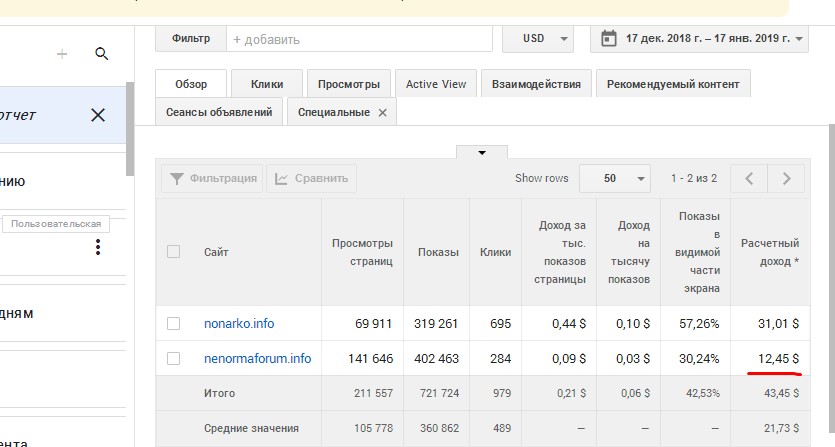Check the nonarko.info row checkbox

point(174,323)
